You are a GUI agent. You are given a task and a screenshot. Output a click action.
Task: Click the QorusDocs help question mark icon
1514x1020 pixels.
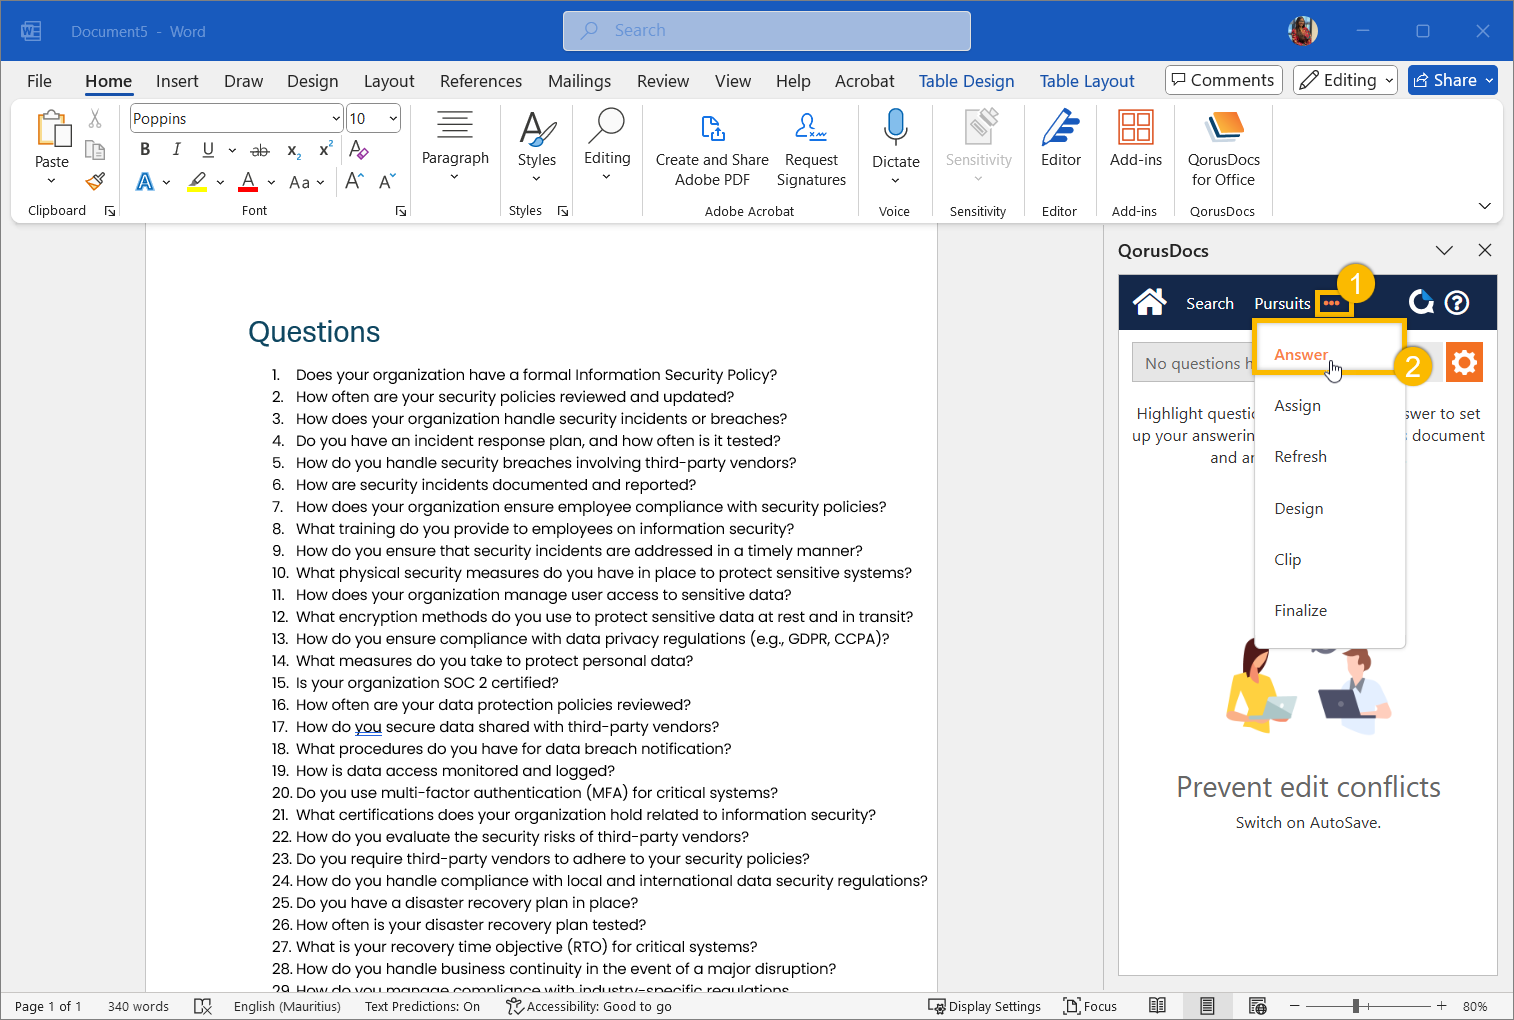tap(1457, 302)
